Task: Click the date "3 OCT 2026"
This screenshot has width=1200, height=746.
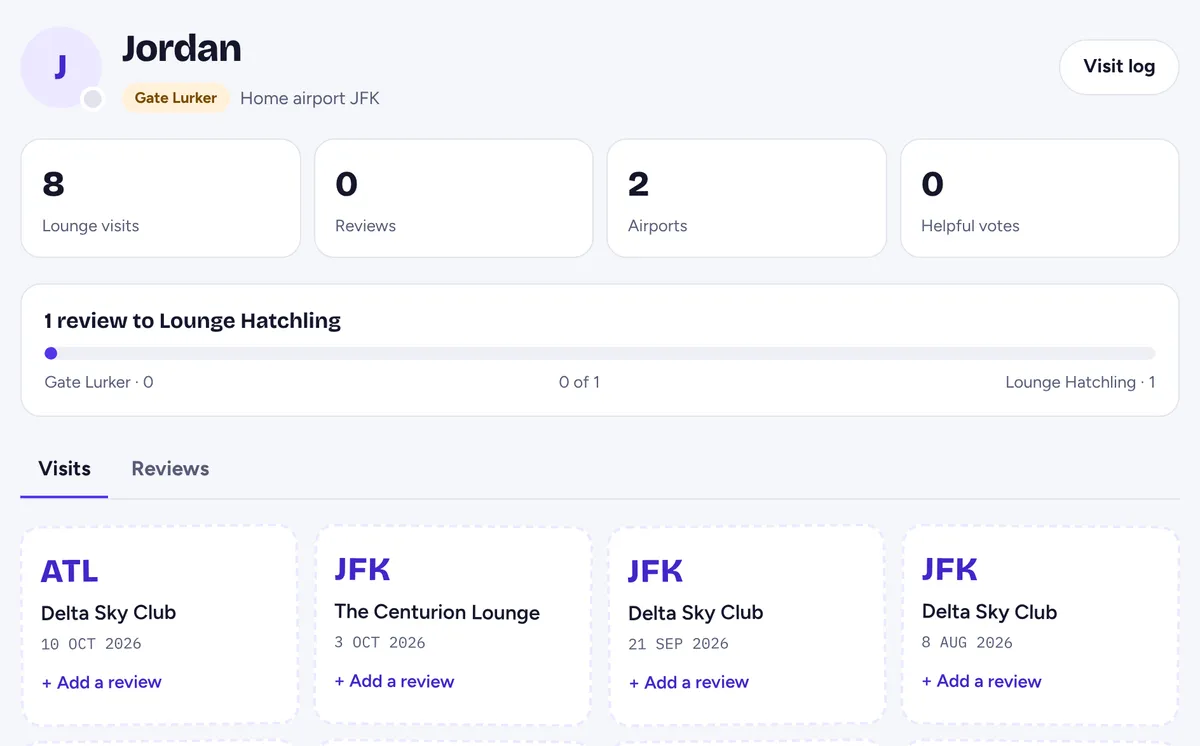Action: click(x=380, y=643)
